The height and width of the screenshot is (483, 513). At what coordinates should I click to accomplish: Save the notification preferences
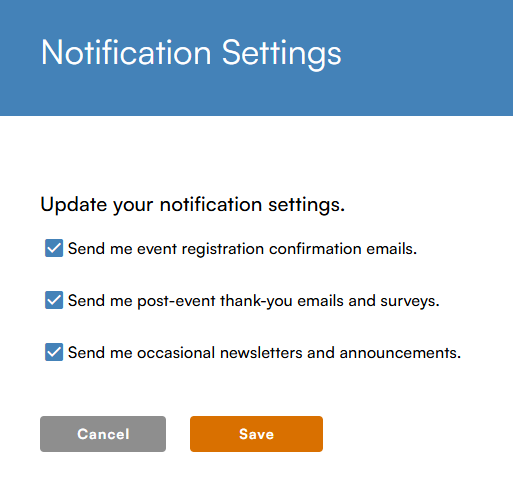[x=256, y=434]
